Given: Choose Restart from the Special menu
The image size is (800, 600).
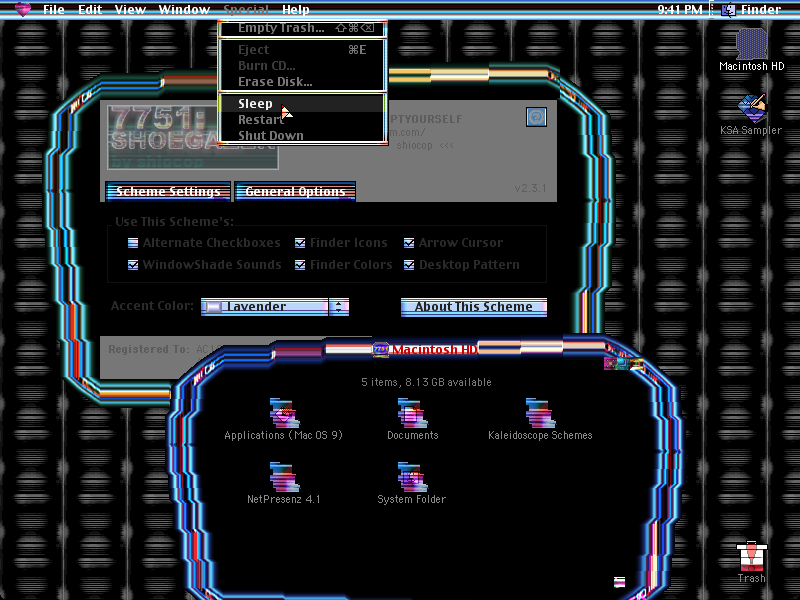Looking at the screenshot, I should point(303,120).
